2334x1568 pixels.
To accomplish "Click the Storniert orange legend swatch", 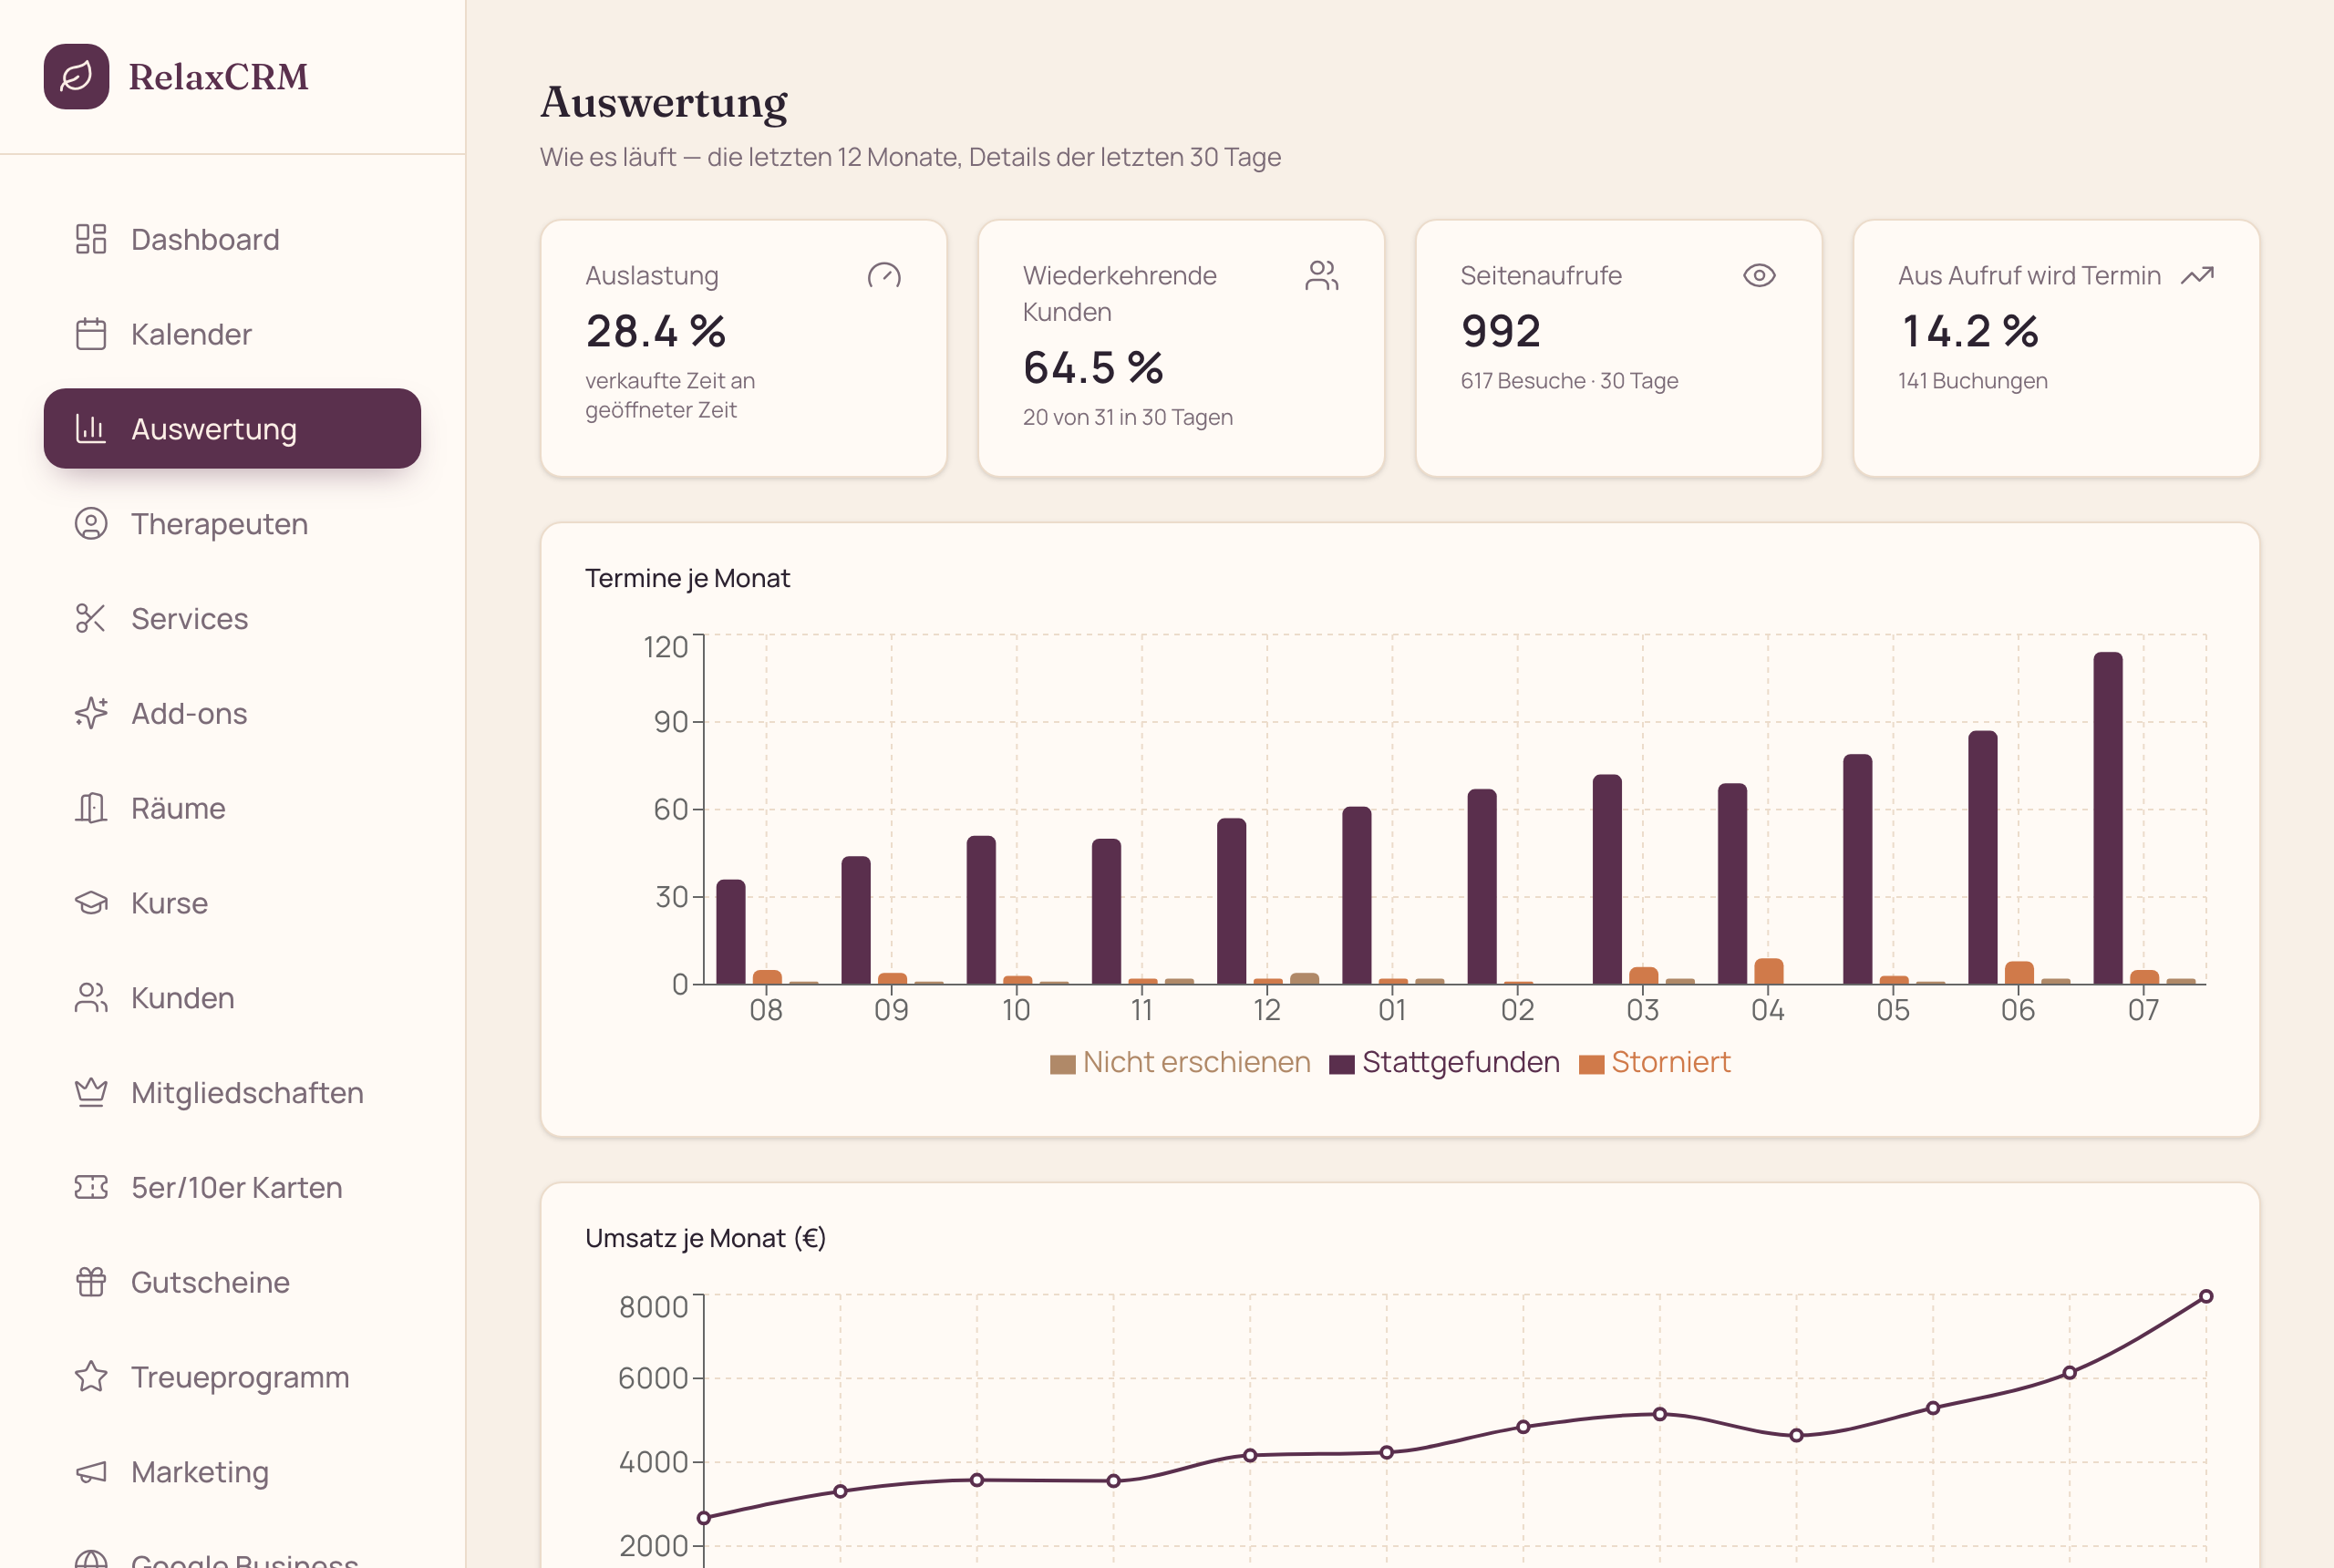I will pyautogui.click(x=1591, y=1064).
